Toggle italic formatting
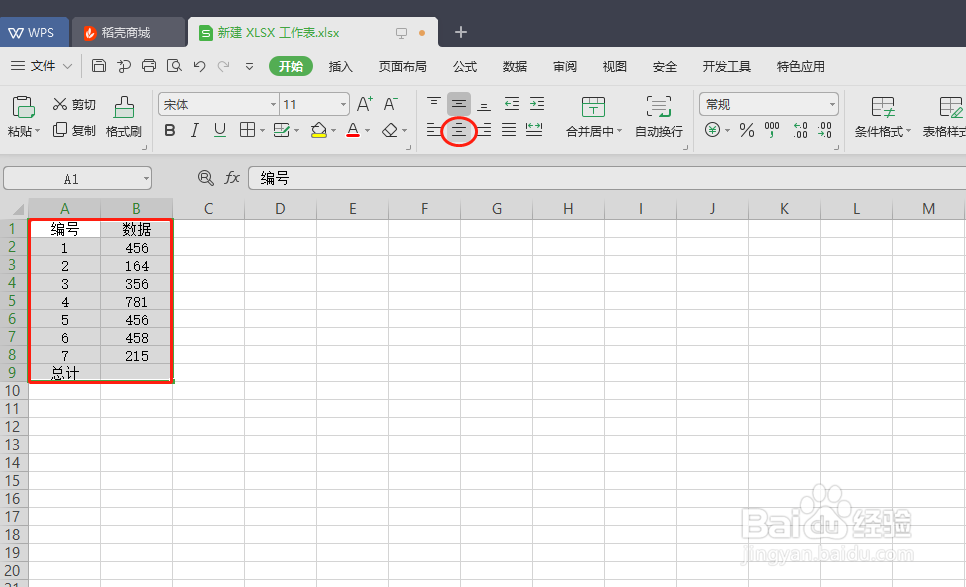The image size is (966, 587). [195, 130]
